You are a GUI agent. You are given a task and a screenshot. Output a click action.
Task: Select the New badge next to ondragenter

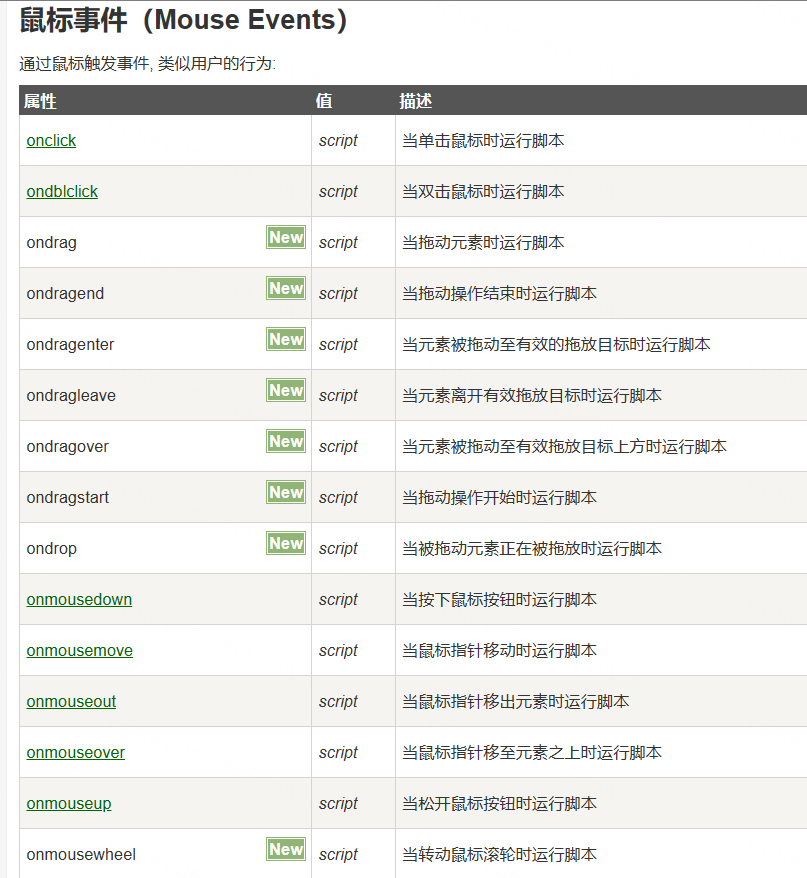[286, 340]
